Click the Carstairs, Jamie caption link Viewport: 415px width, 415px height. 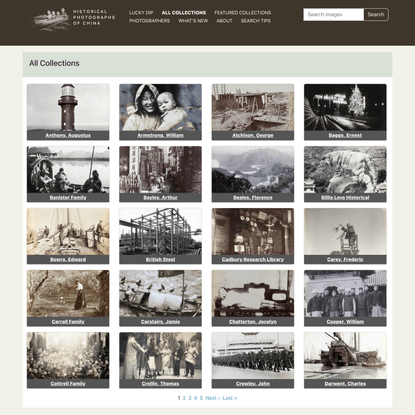click(160, 322)
